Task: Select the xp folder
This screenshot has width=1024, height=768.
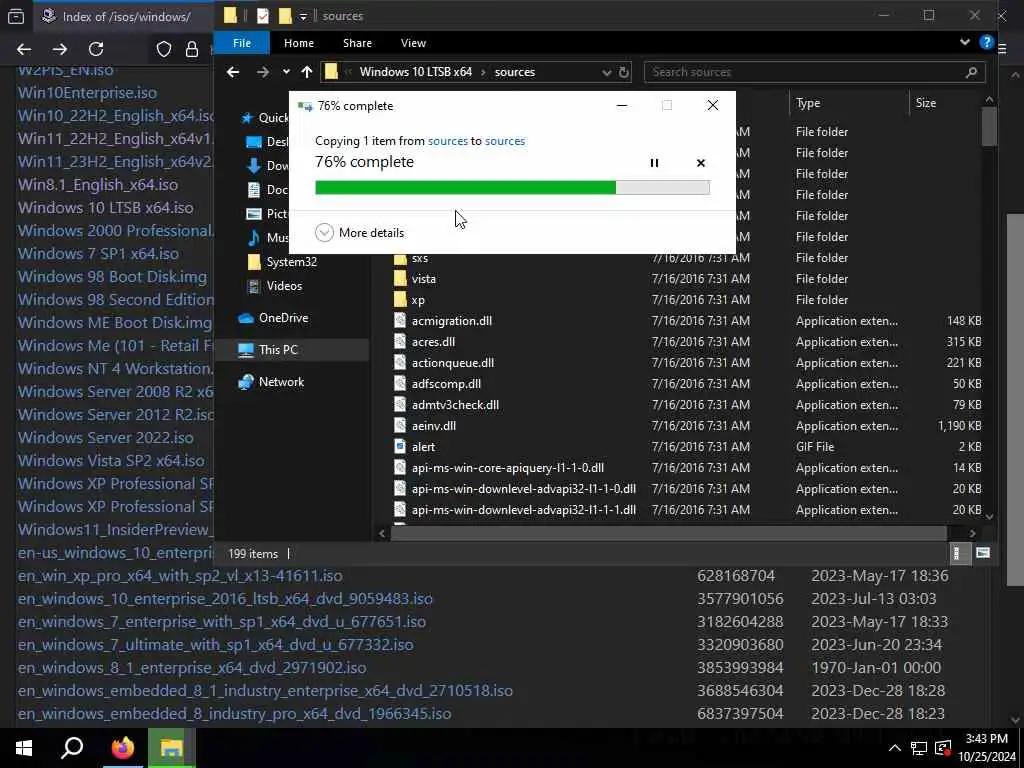Action: pyautogui.click(x=418, y=300)
